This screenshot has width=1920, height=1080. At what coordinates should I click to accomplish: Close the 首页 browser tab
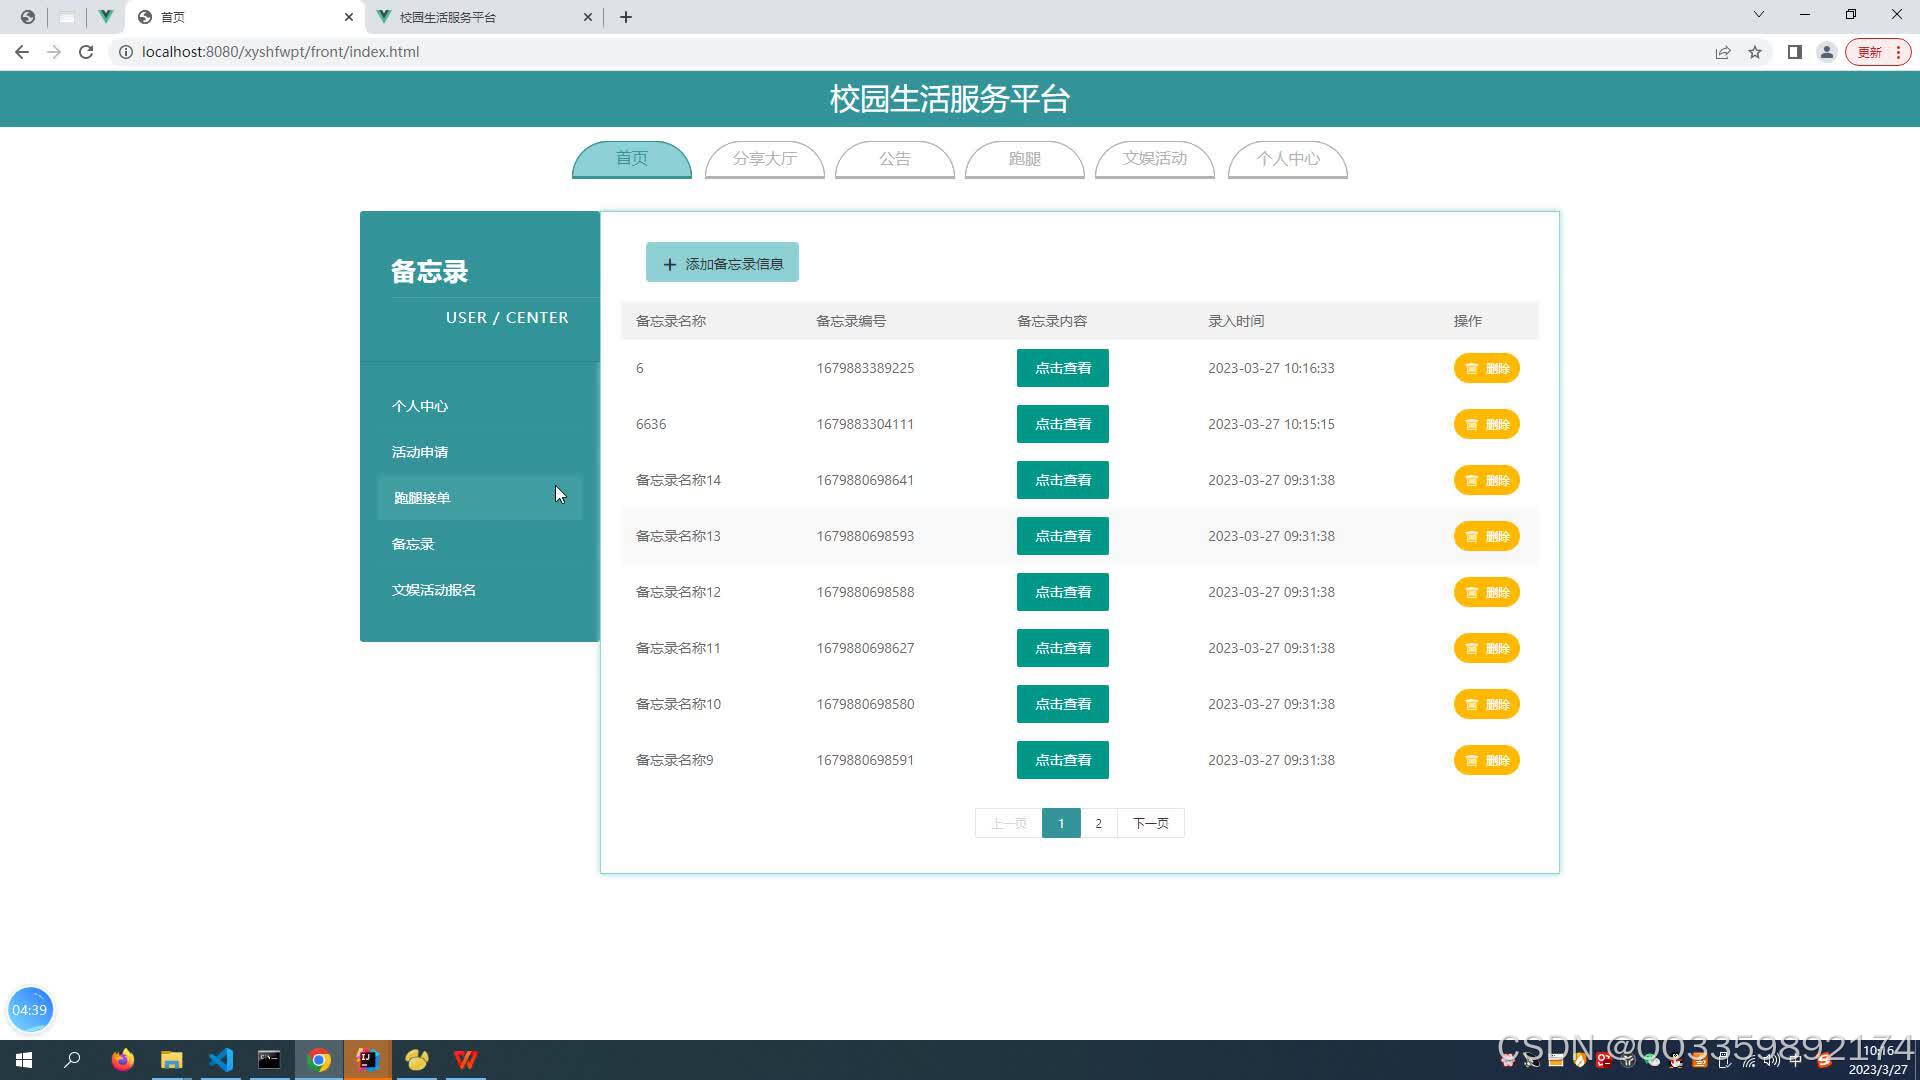pyautogui.click(x=349, y=17)
